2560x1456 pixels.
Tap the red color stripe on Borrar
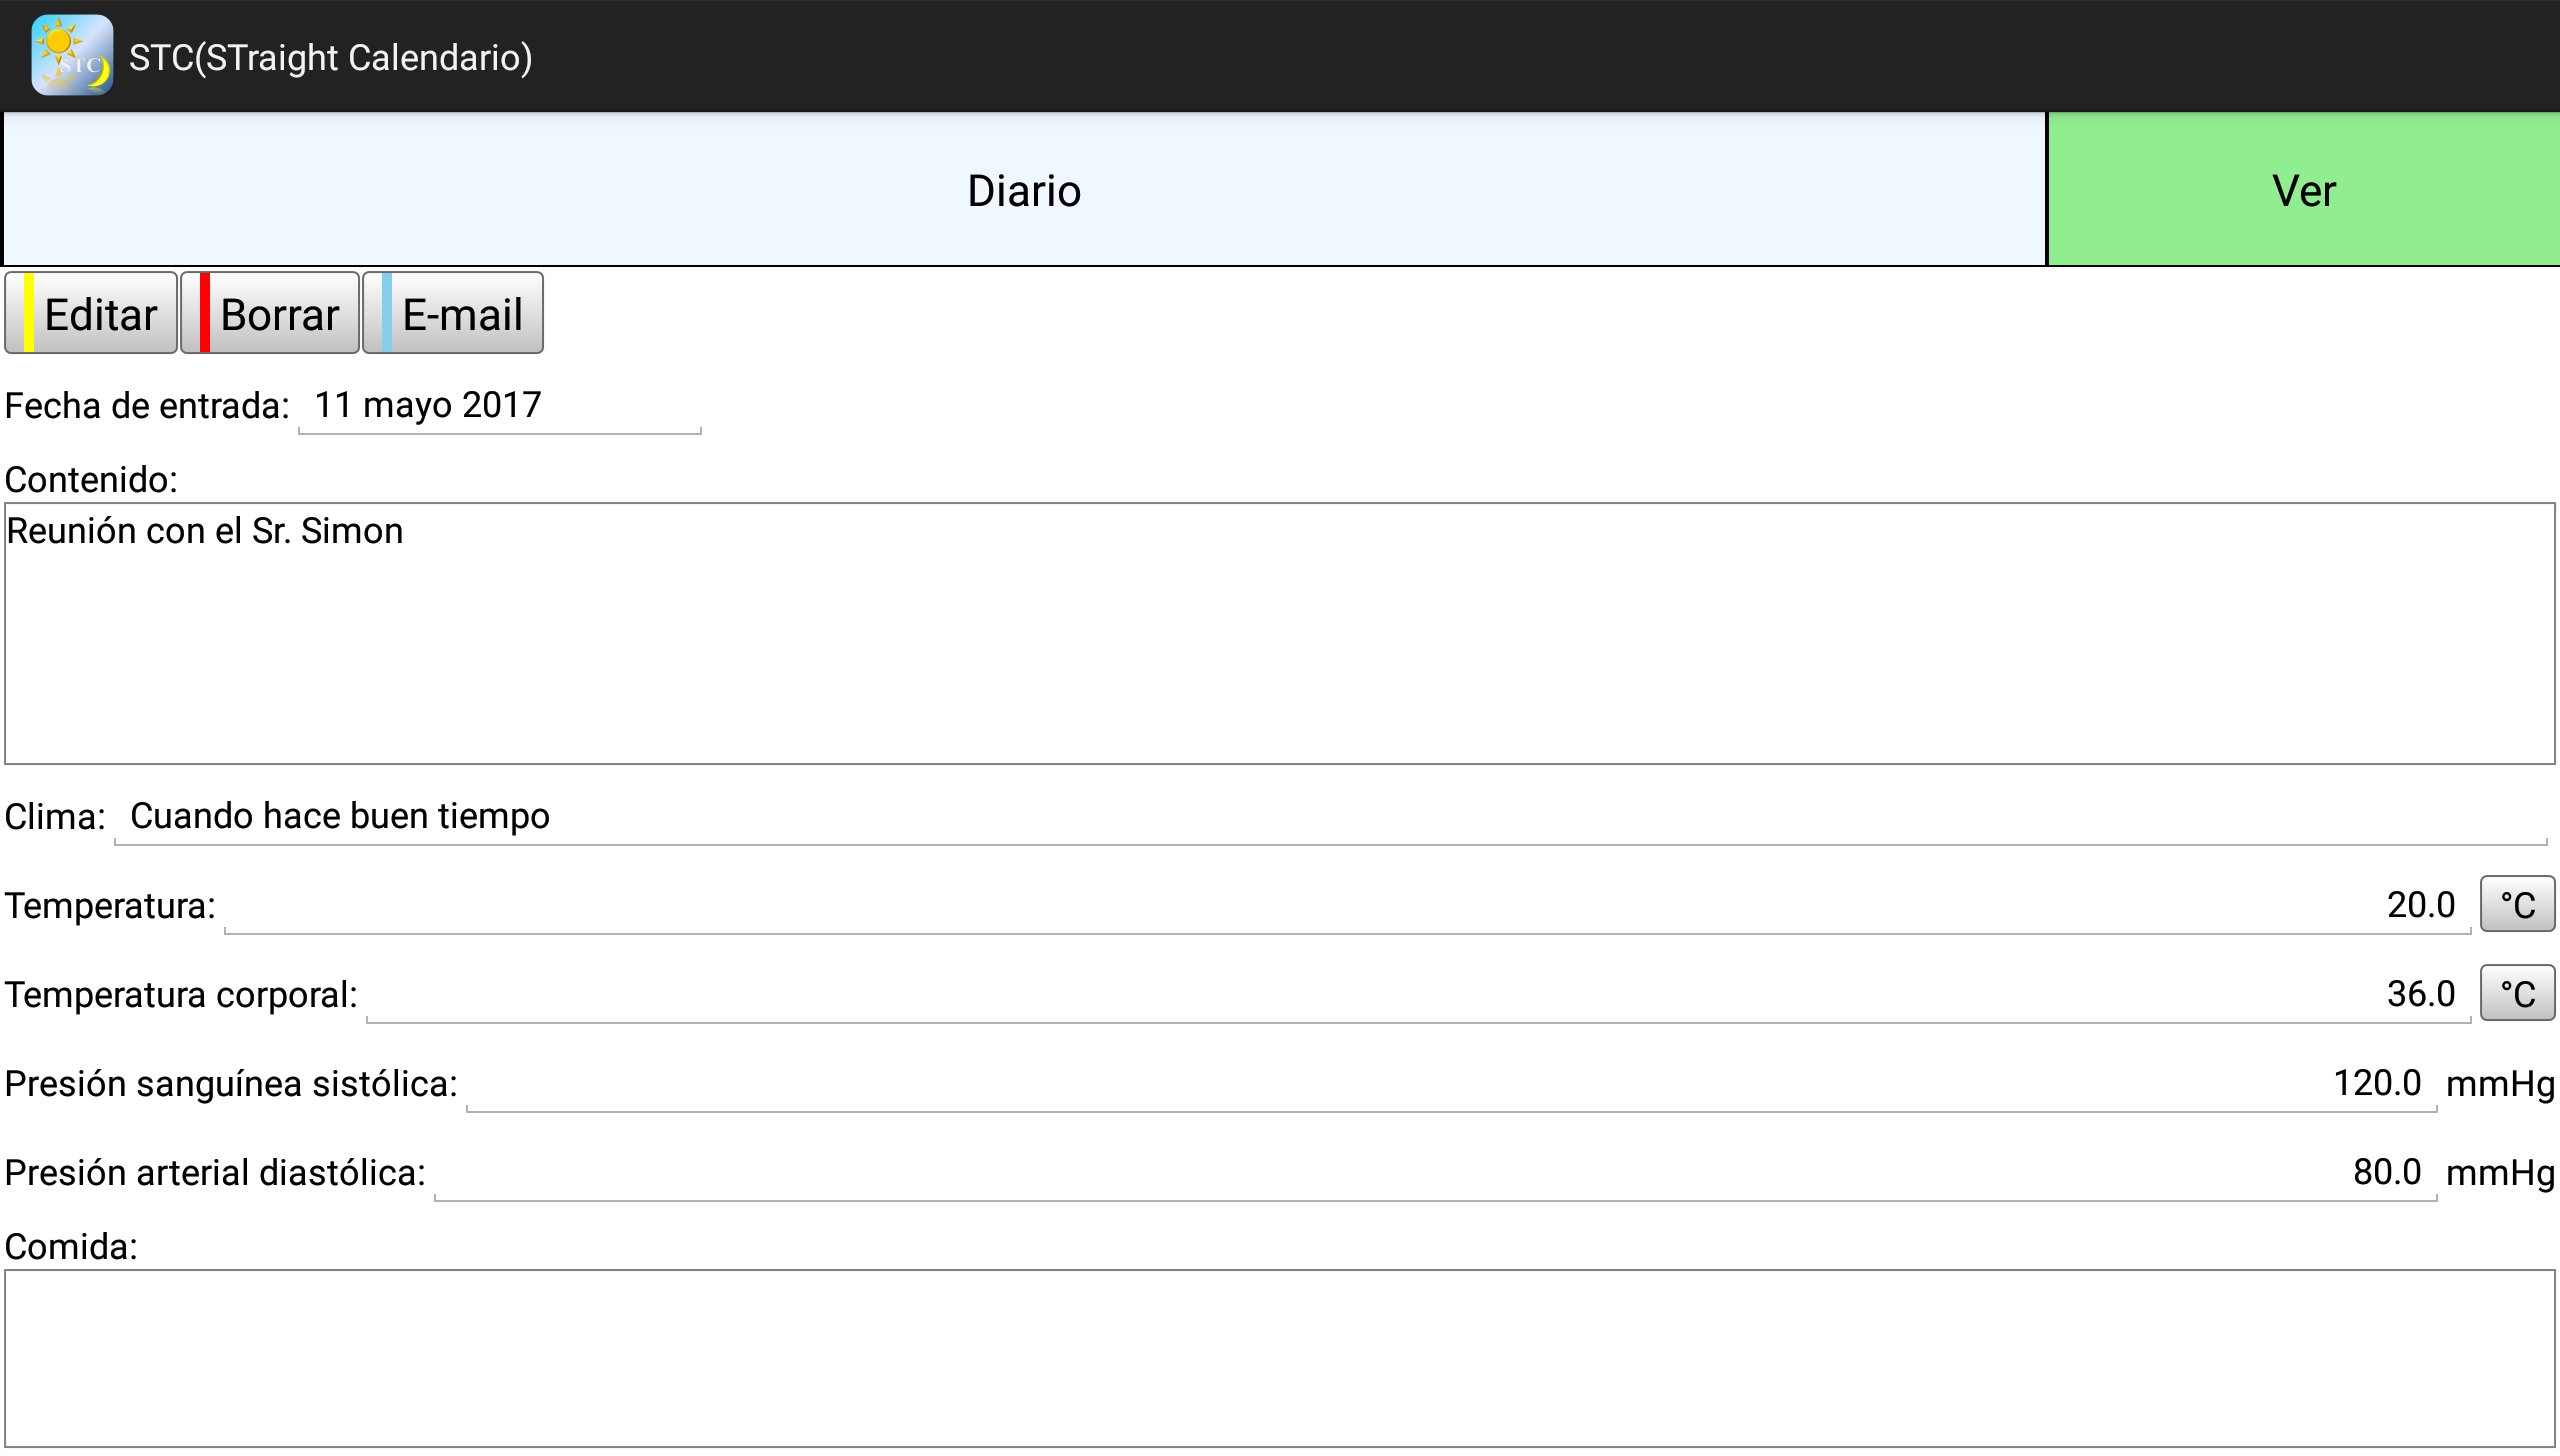click(205, 314)
